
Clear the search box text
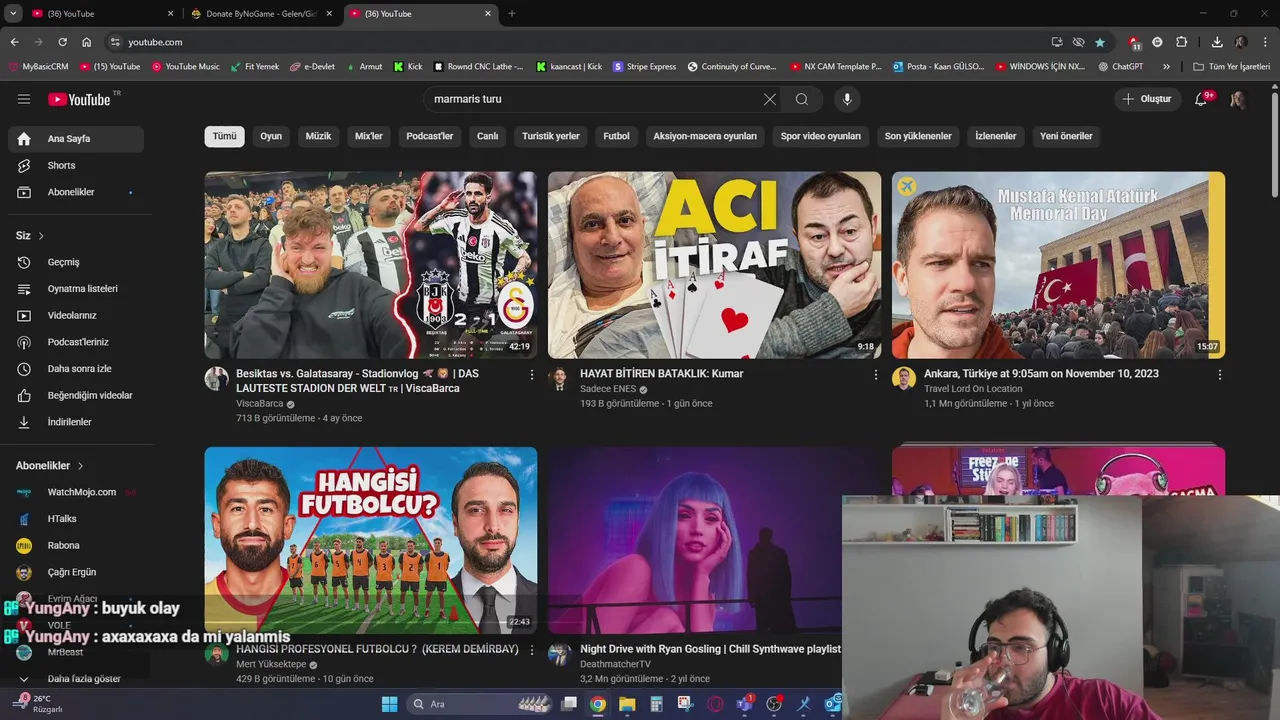pos(769,99)
